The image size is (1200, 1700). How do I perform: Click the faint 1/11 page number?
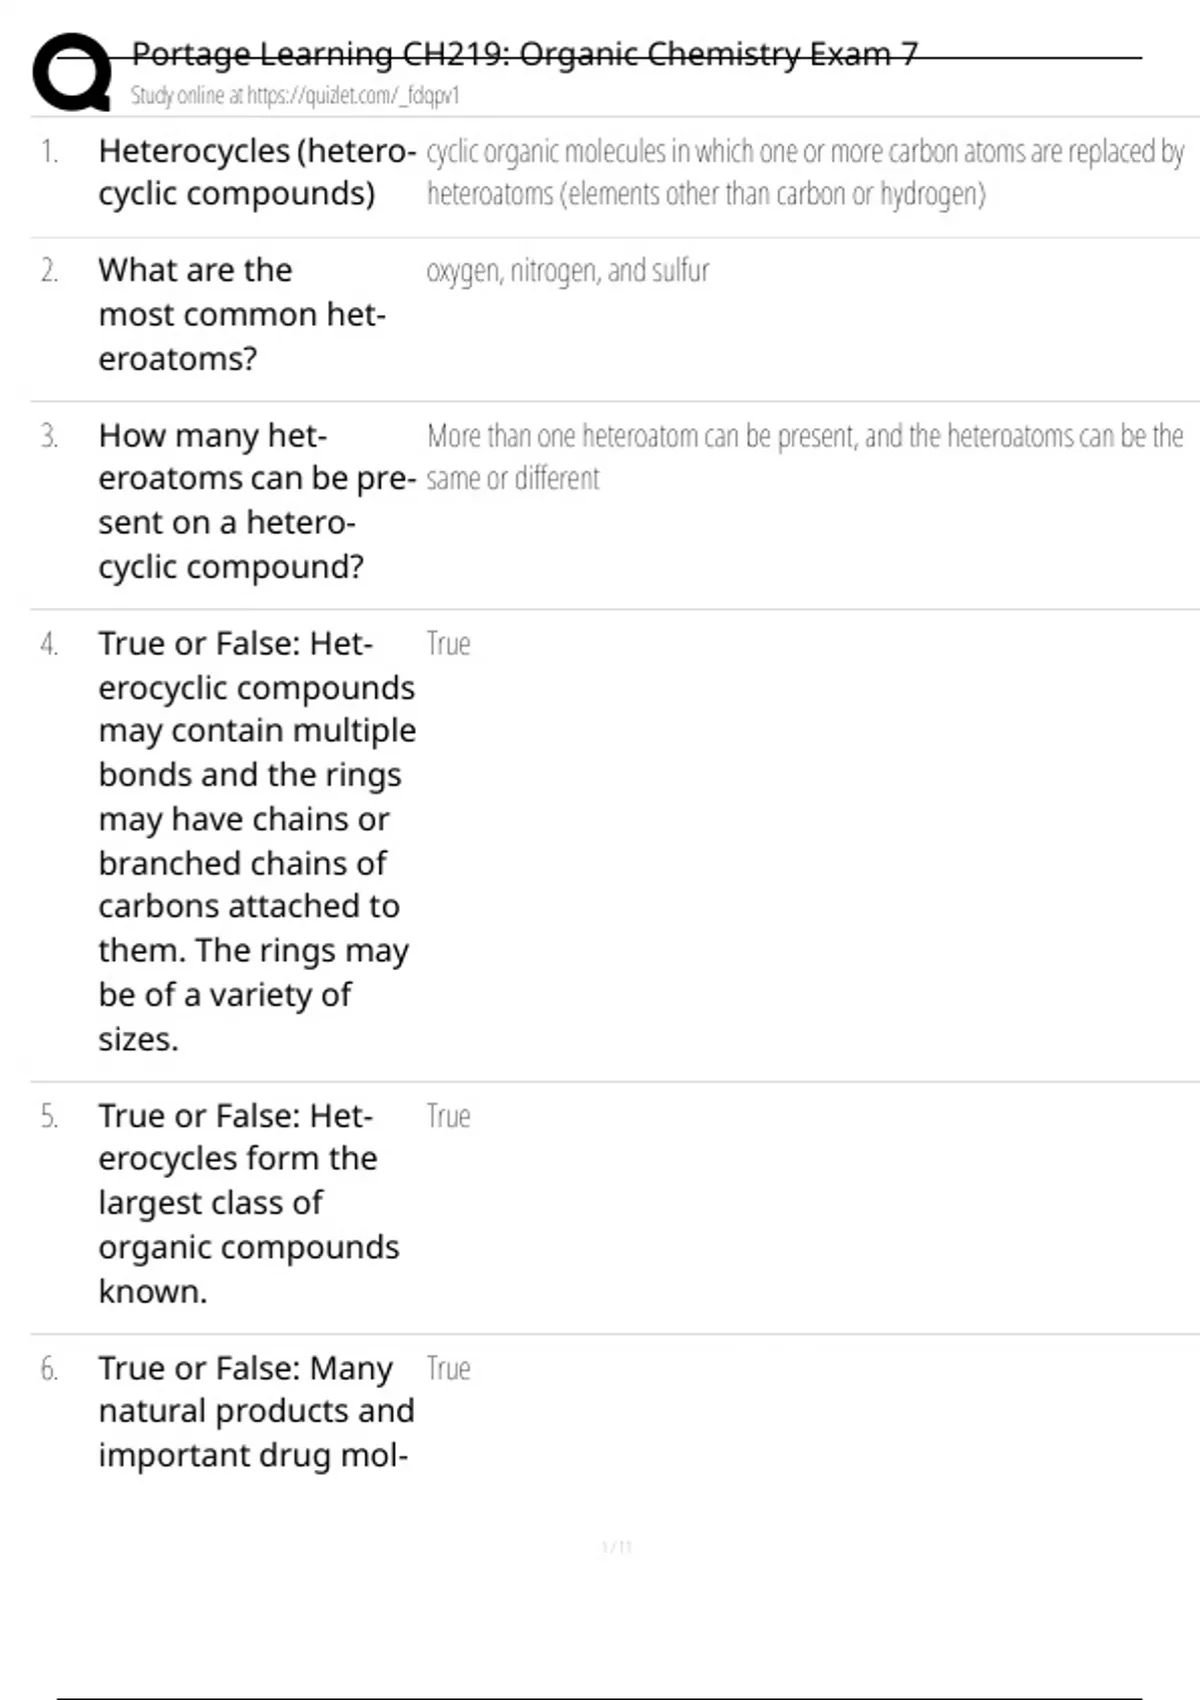(x=617, y=1548)
